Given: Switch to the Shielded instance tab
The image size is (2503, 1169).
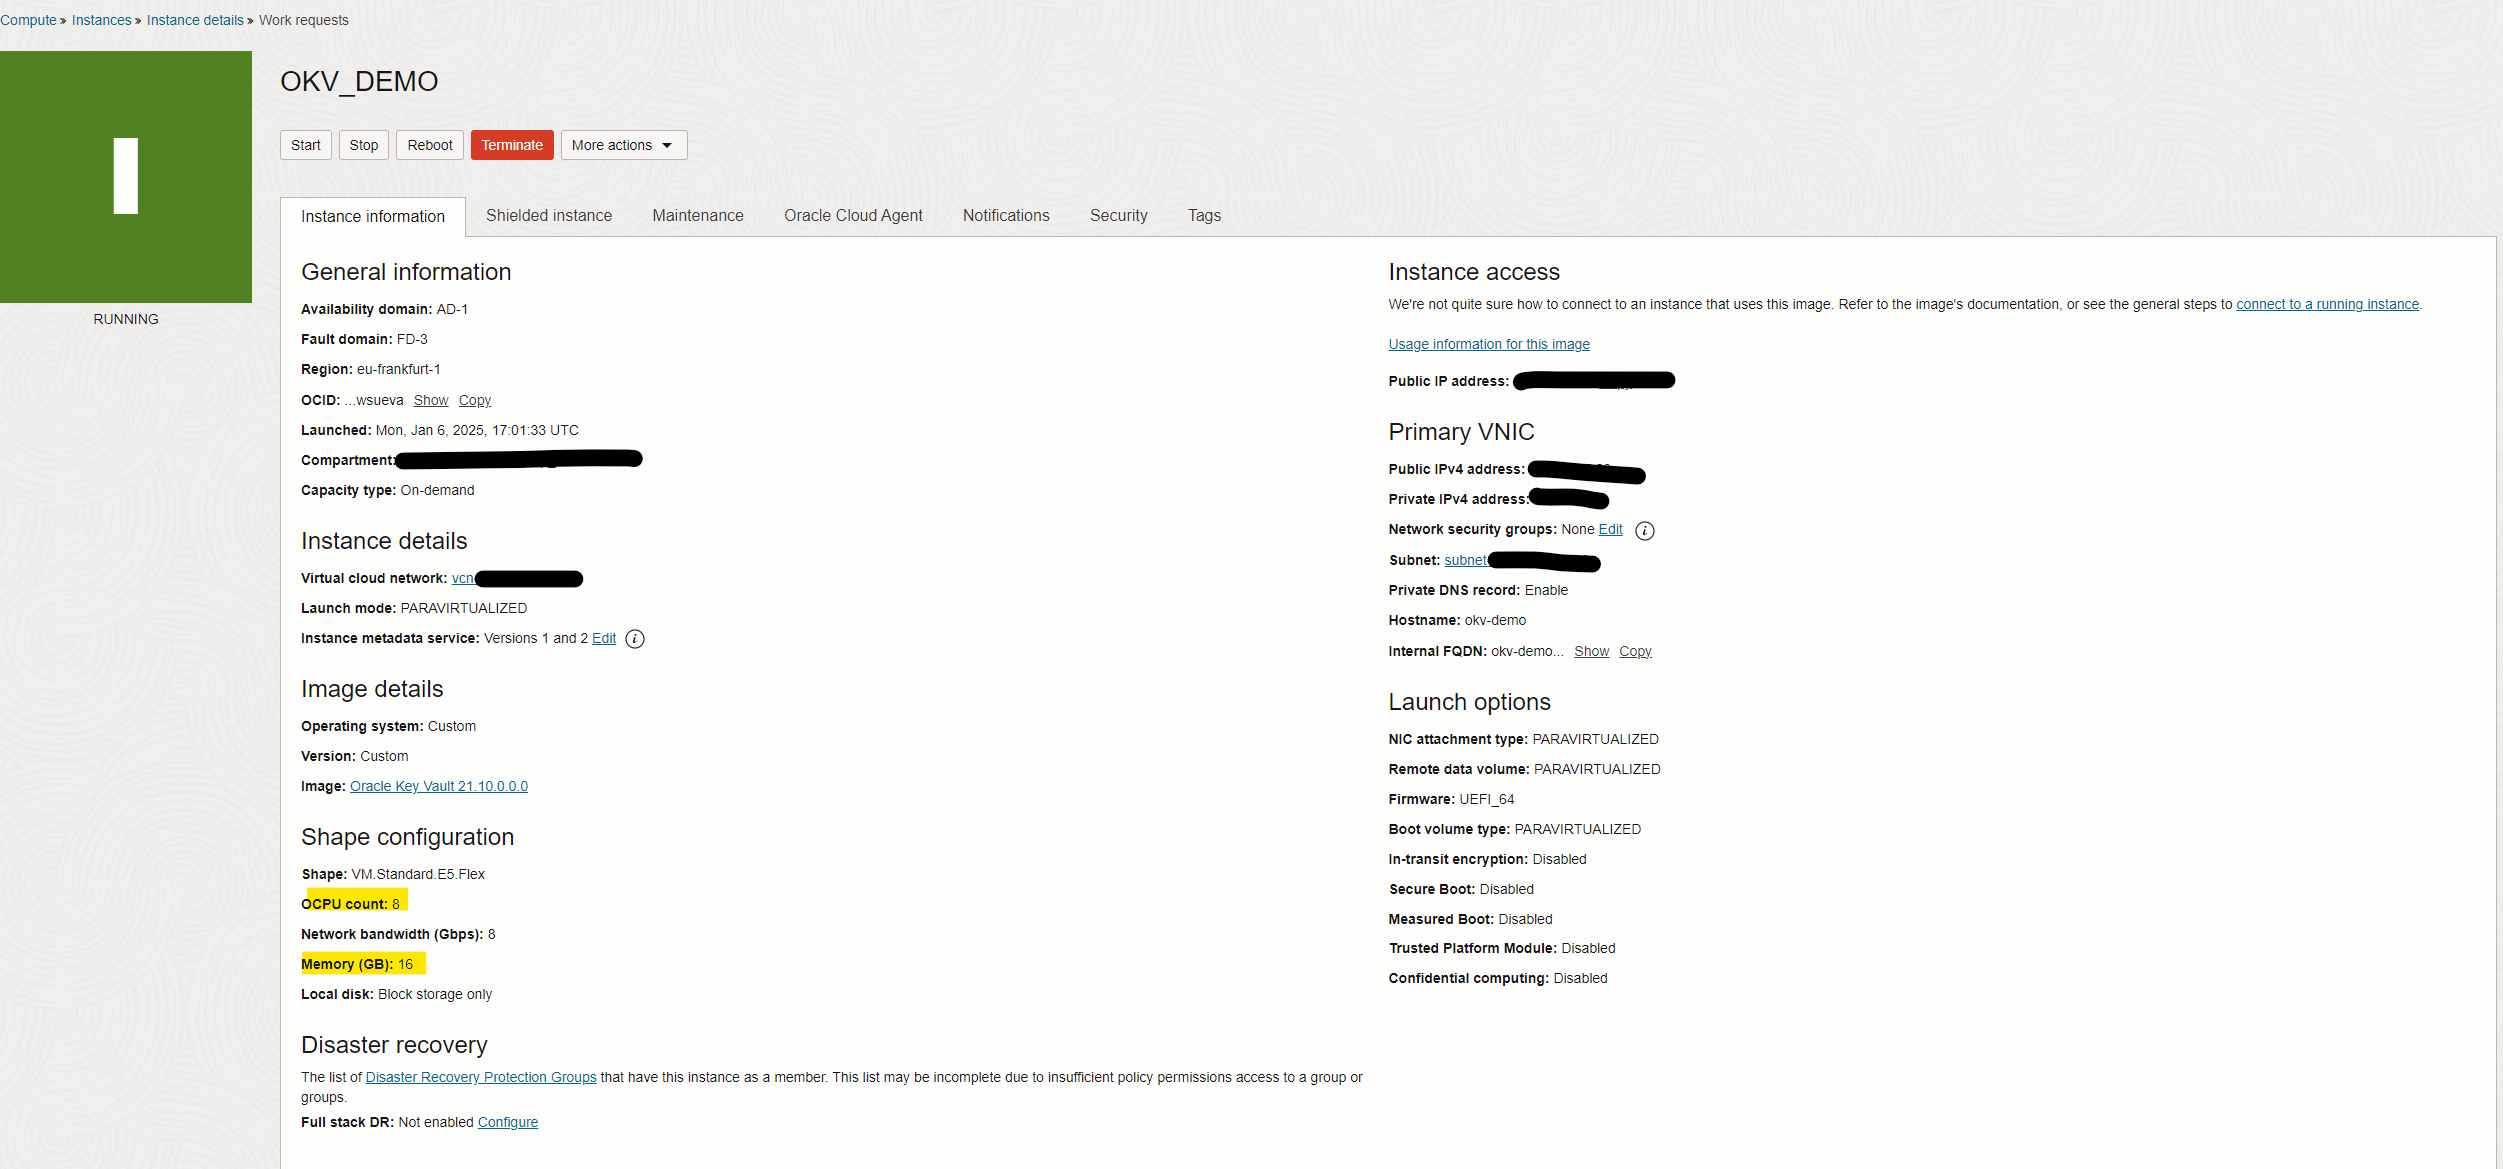Looking at the screenshot, I should 548,216.
